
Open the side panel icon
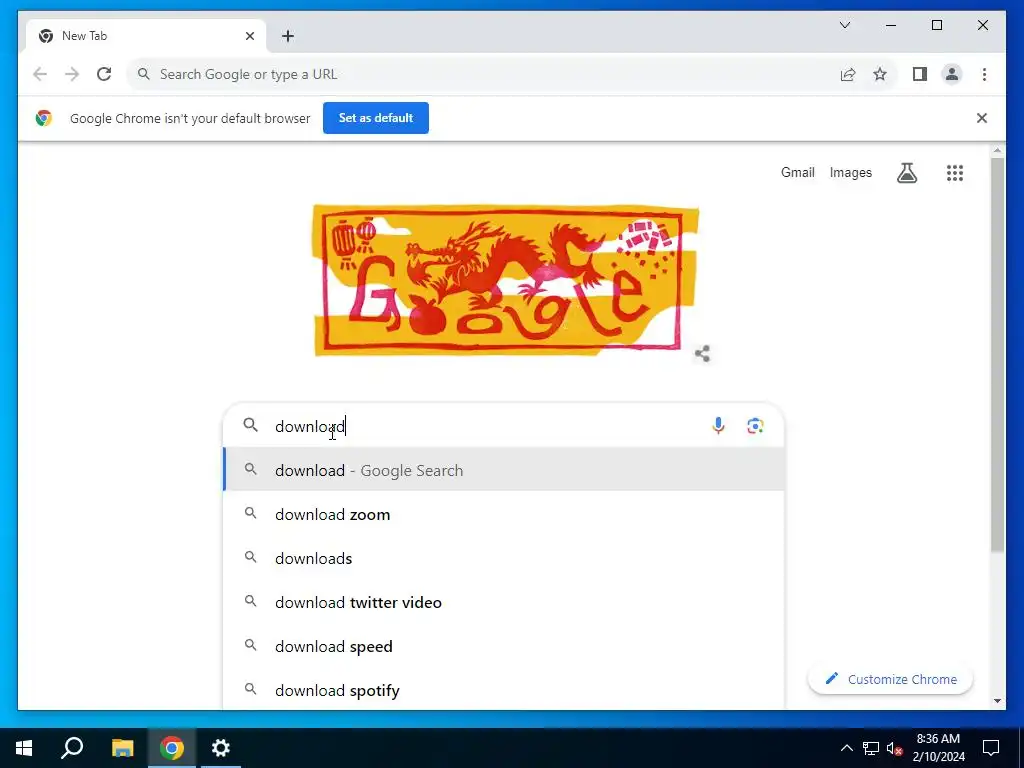click(x=920, y=74)
